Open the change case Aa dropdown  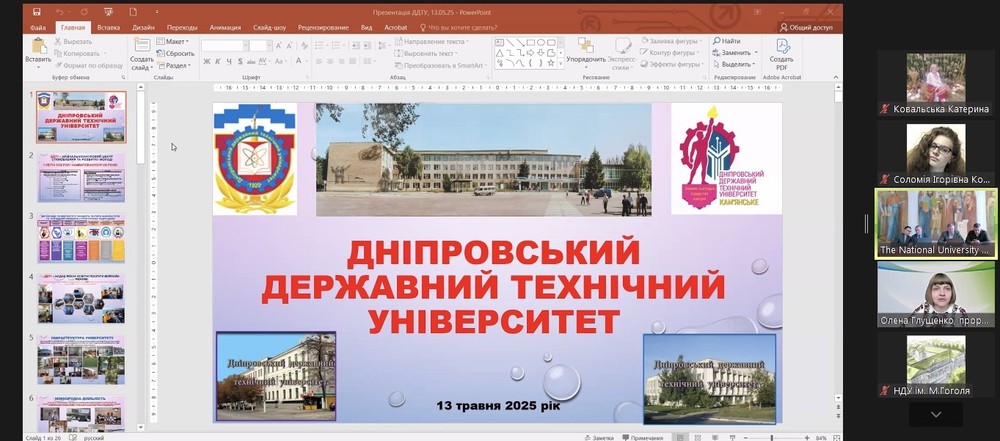pyautogui.click(x=281, y=61)
